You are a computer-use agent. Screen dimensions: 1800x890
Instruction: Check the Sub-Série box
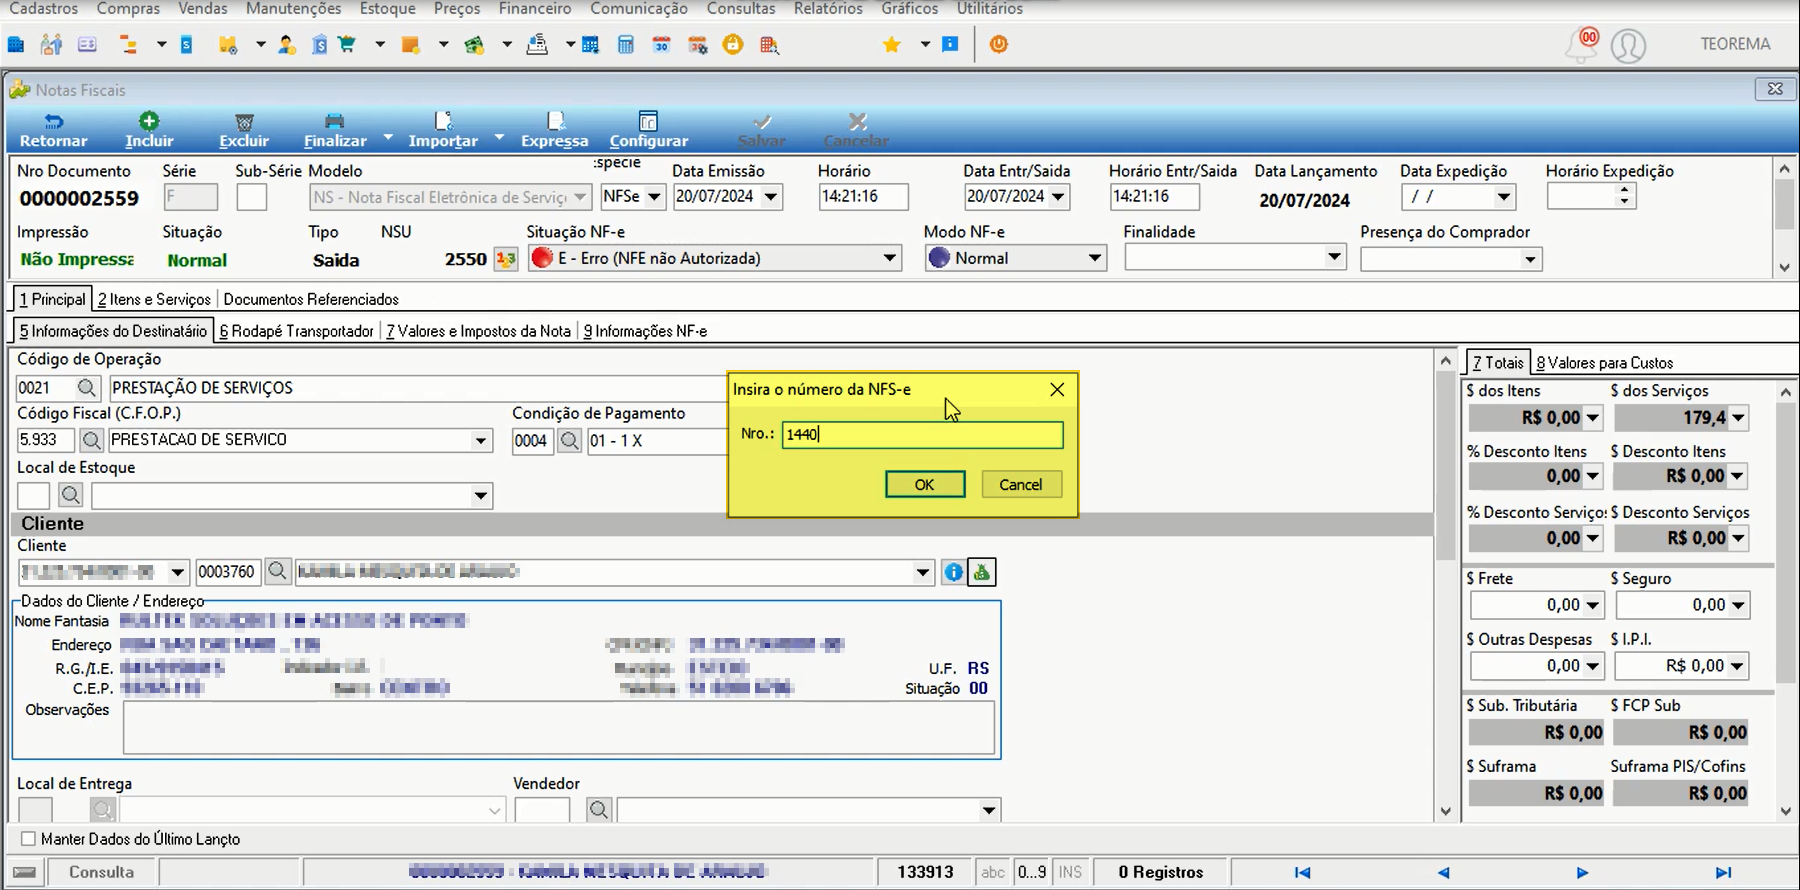pos(252,197)
